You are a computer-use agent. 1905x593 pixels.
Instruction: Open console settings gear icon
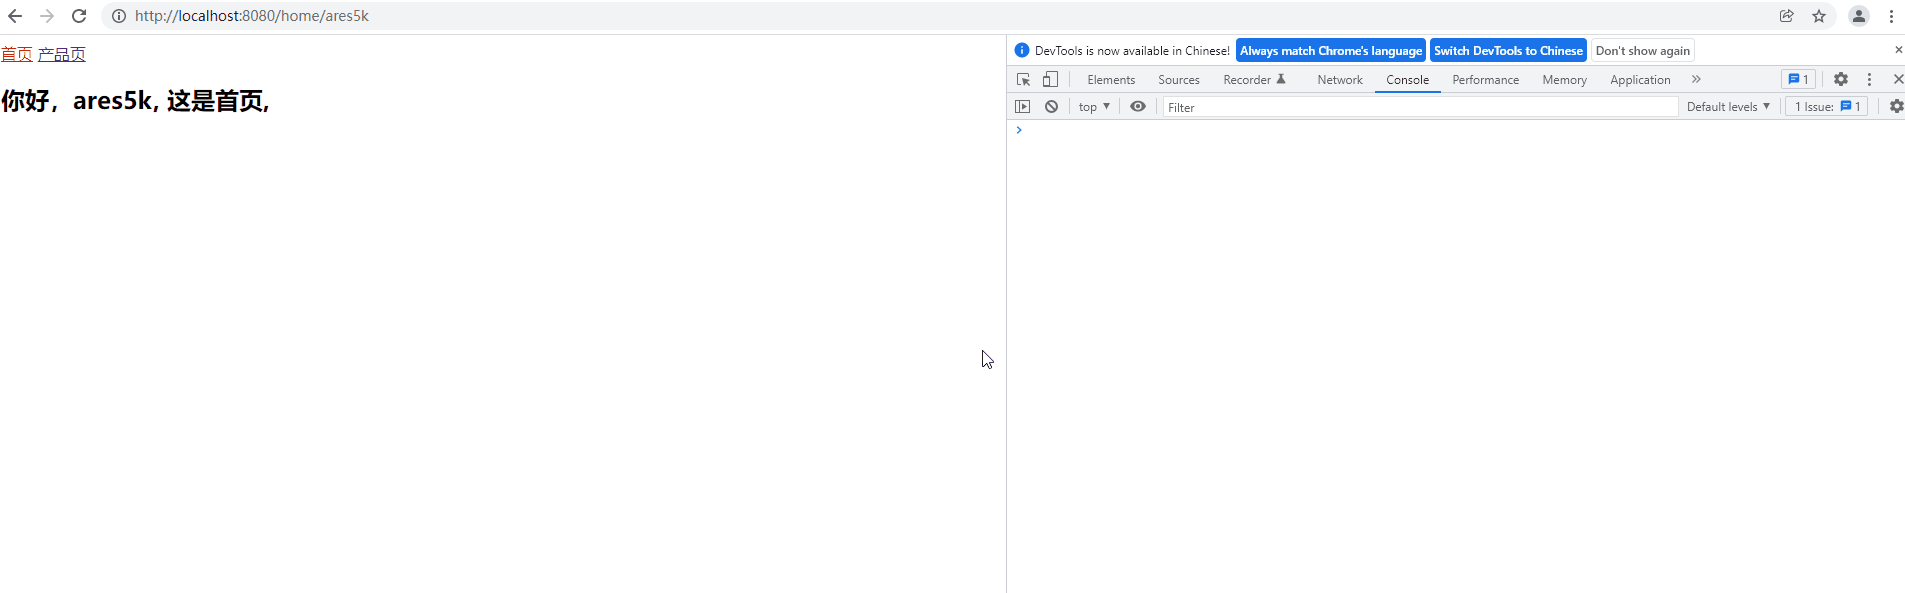[x=1896, y=107]
